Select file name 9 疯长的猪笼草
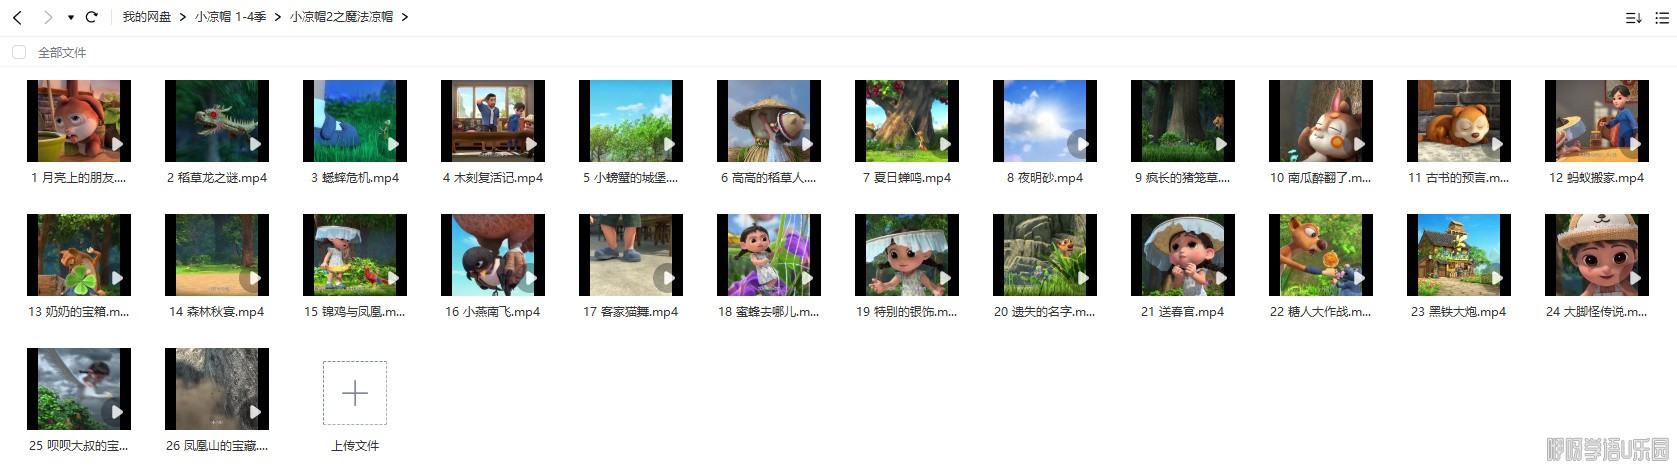This screenshot has width=1677, height=475. pos(1183,178)
